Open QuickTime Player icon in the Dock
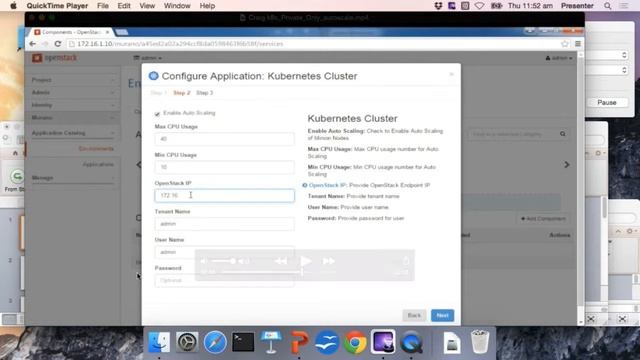 (x=411, y=342)
